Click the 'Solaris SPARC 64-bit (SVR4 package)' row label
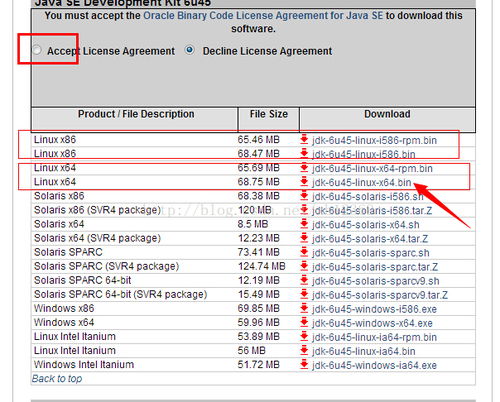The width and height of the screenshot is (500, 402). (121, 294)
